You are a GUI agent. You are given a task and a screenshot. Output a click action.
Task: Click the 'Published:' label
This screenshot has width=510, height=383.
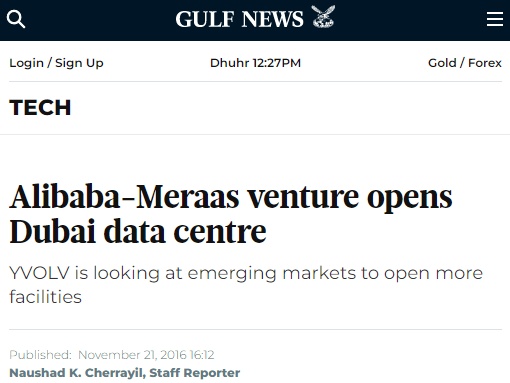tap(40, 355)
